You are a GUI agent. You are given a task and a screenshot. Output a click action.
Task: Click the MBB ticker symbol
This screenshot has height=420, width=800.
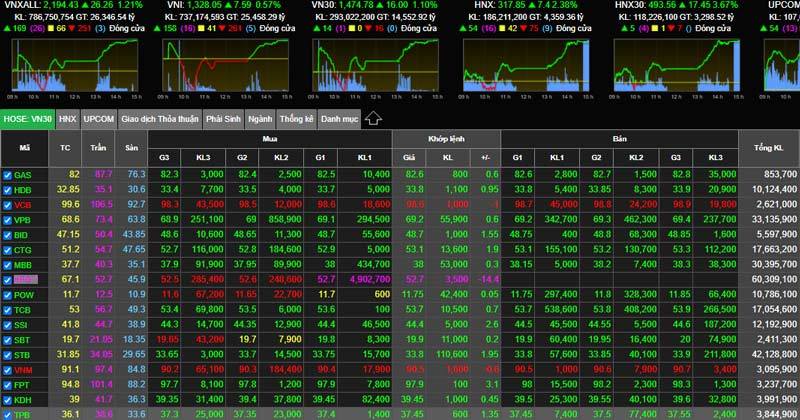coord(24,264)
